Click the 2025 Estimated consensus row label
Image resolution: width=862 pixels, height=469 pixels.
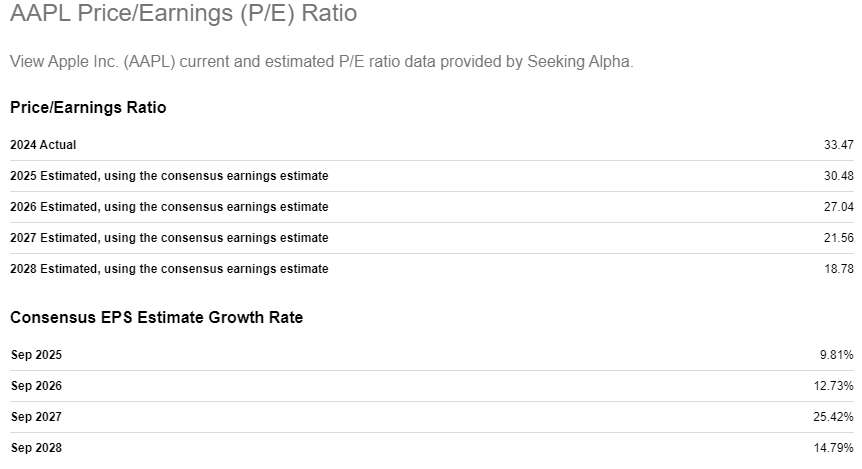[x=169, y=176]
